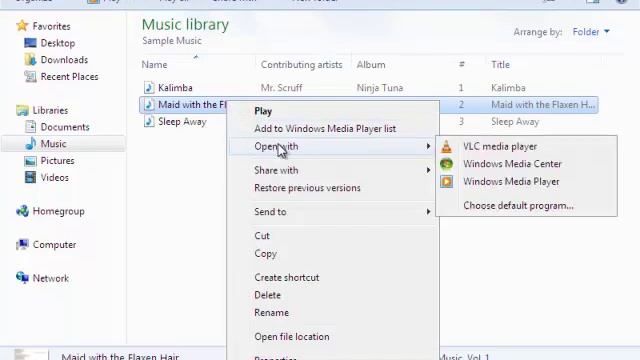The image size is (640, 360).
Task: Expand Send to submenu arrow
Action: tap(428, 211)
